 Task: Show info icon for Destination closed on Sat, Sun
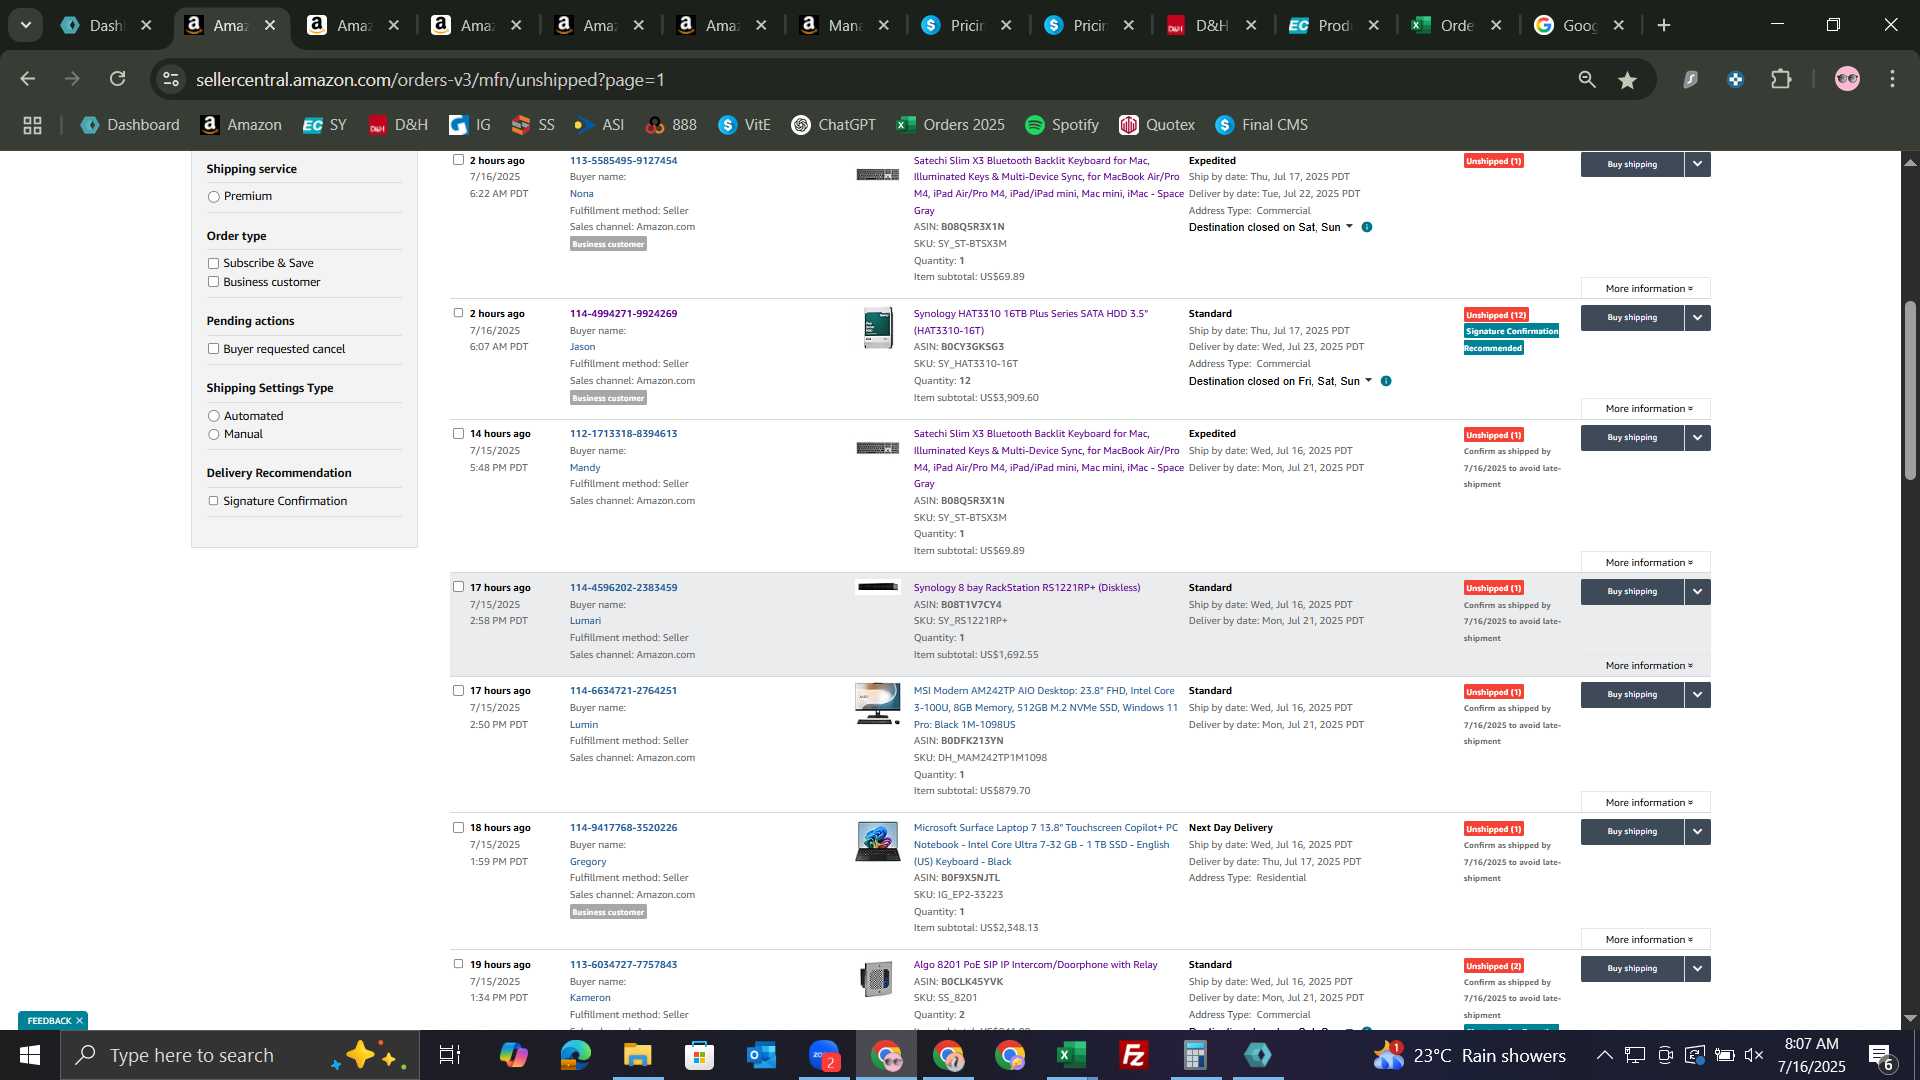point(1367,228)
